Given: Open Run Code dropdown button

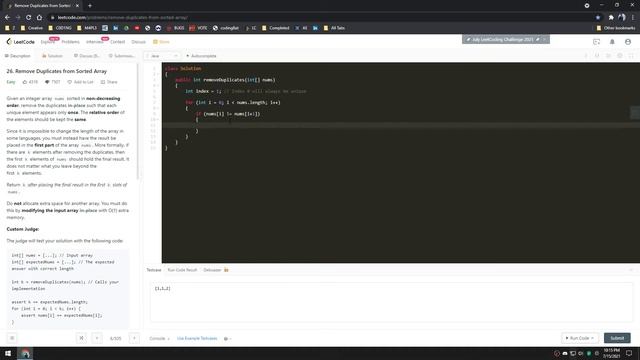Looking at the screenshot, I should pos(580,338).
